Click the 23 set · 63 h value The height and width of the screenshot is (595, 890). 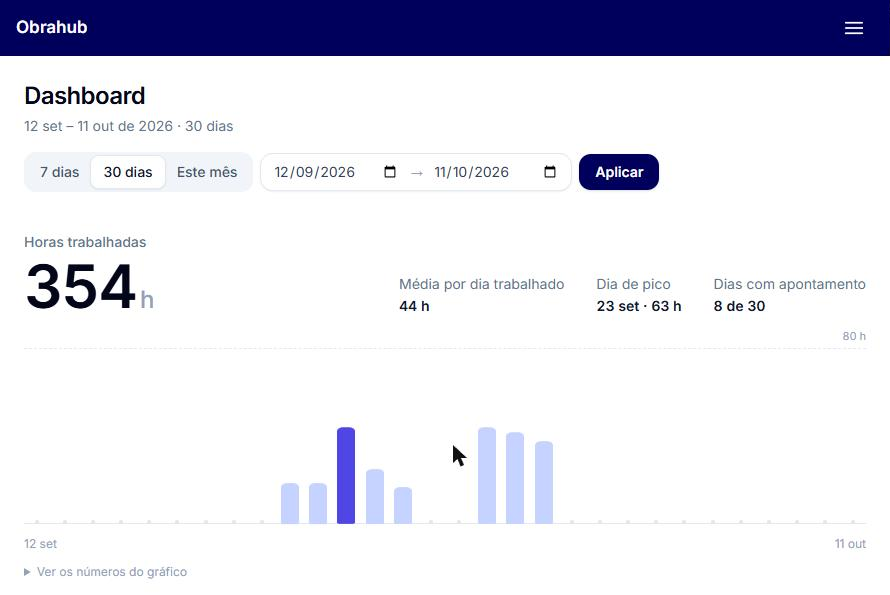click(639, 306)
